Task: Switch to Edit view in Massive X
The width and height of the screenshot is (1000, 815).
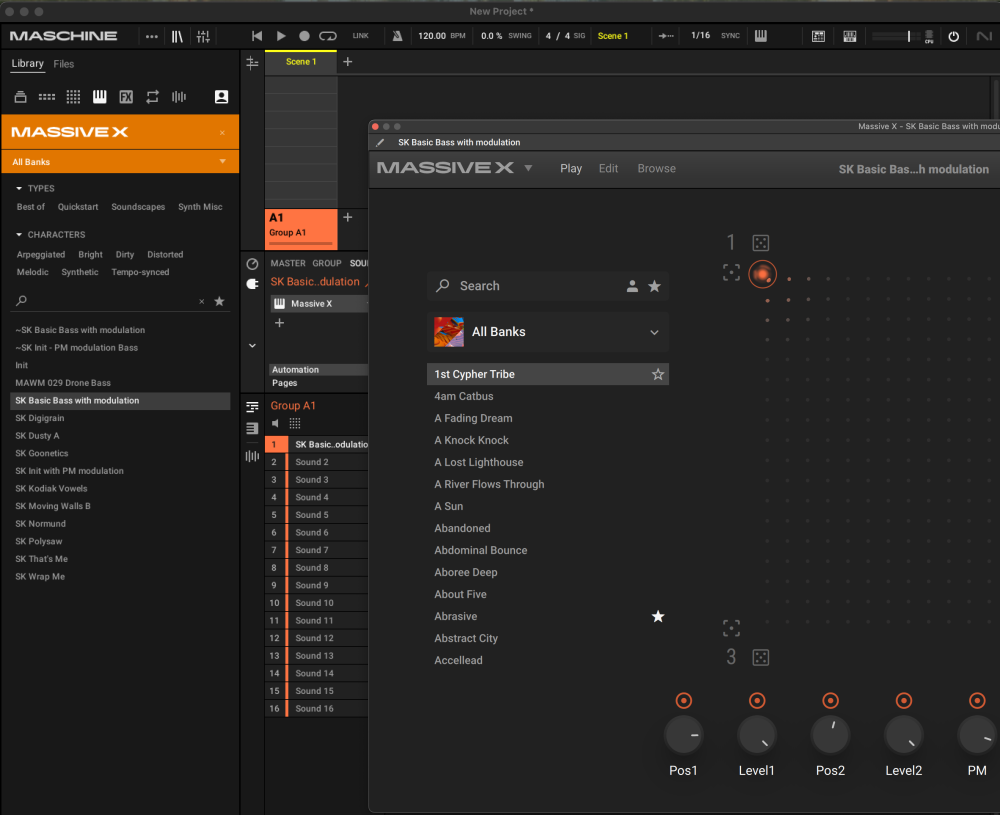Action: tap(608, 168)
